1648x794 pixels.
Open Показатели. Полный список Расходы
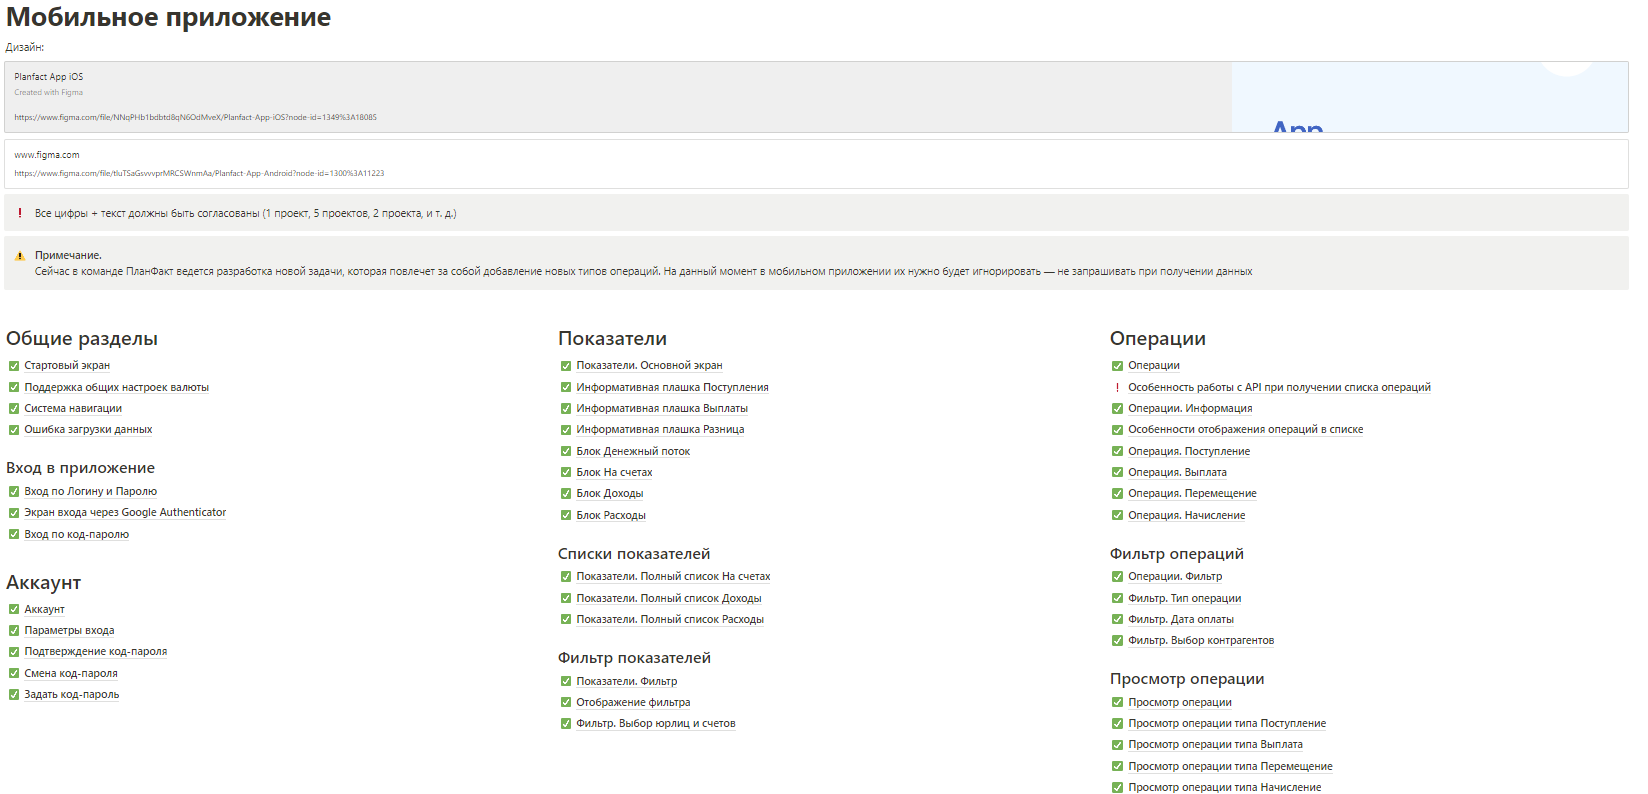pos(670,620)
